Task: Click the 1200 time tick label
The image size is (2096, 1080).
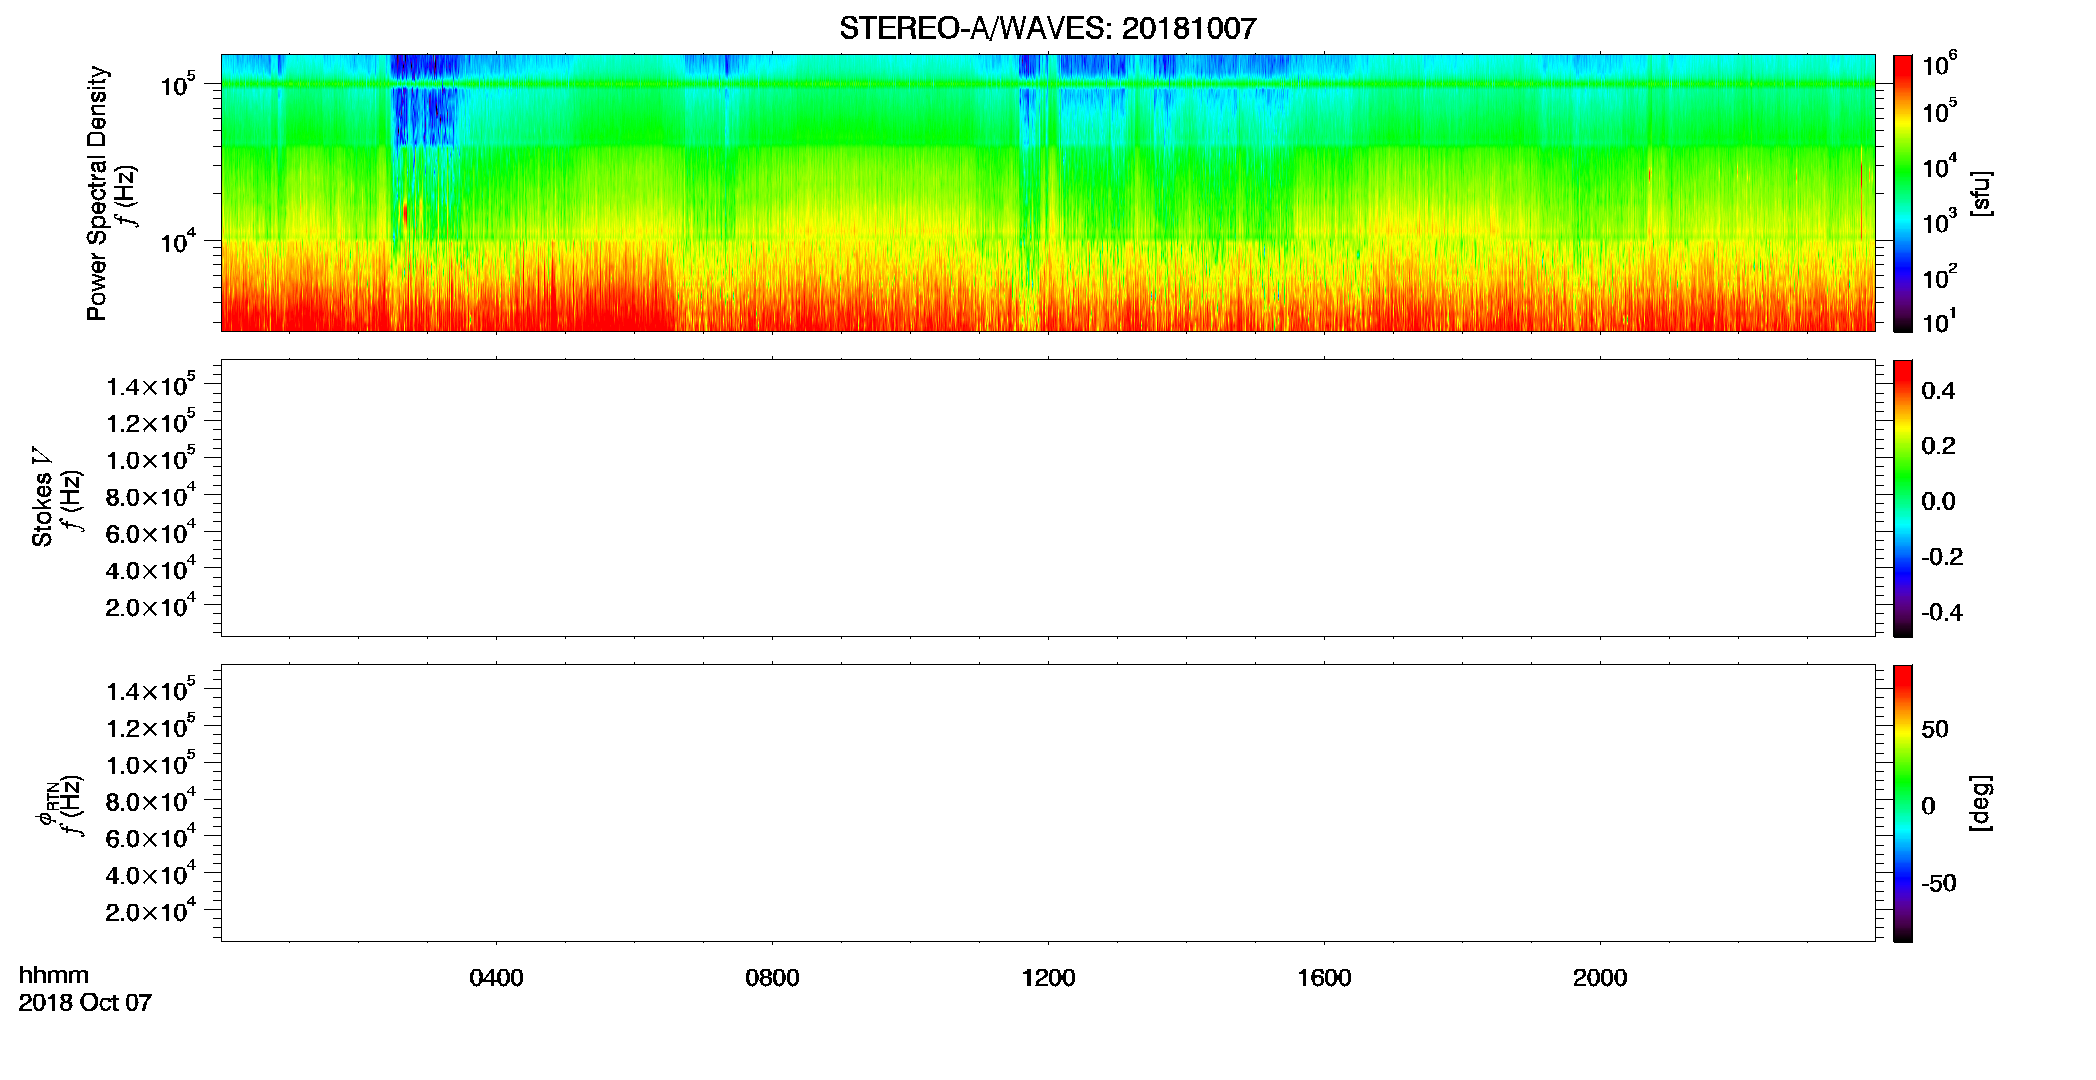Action: pos(1048,978)
